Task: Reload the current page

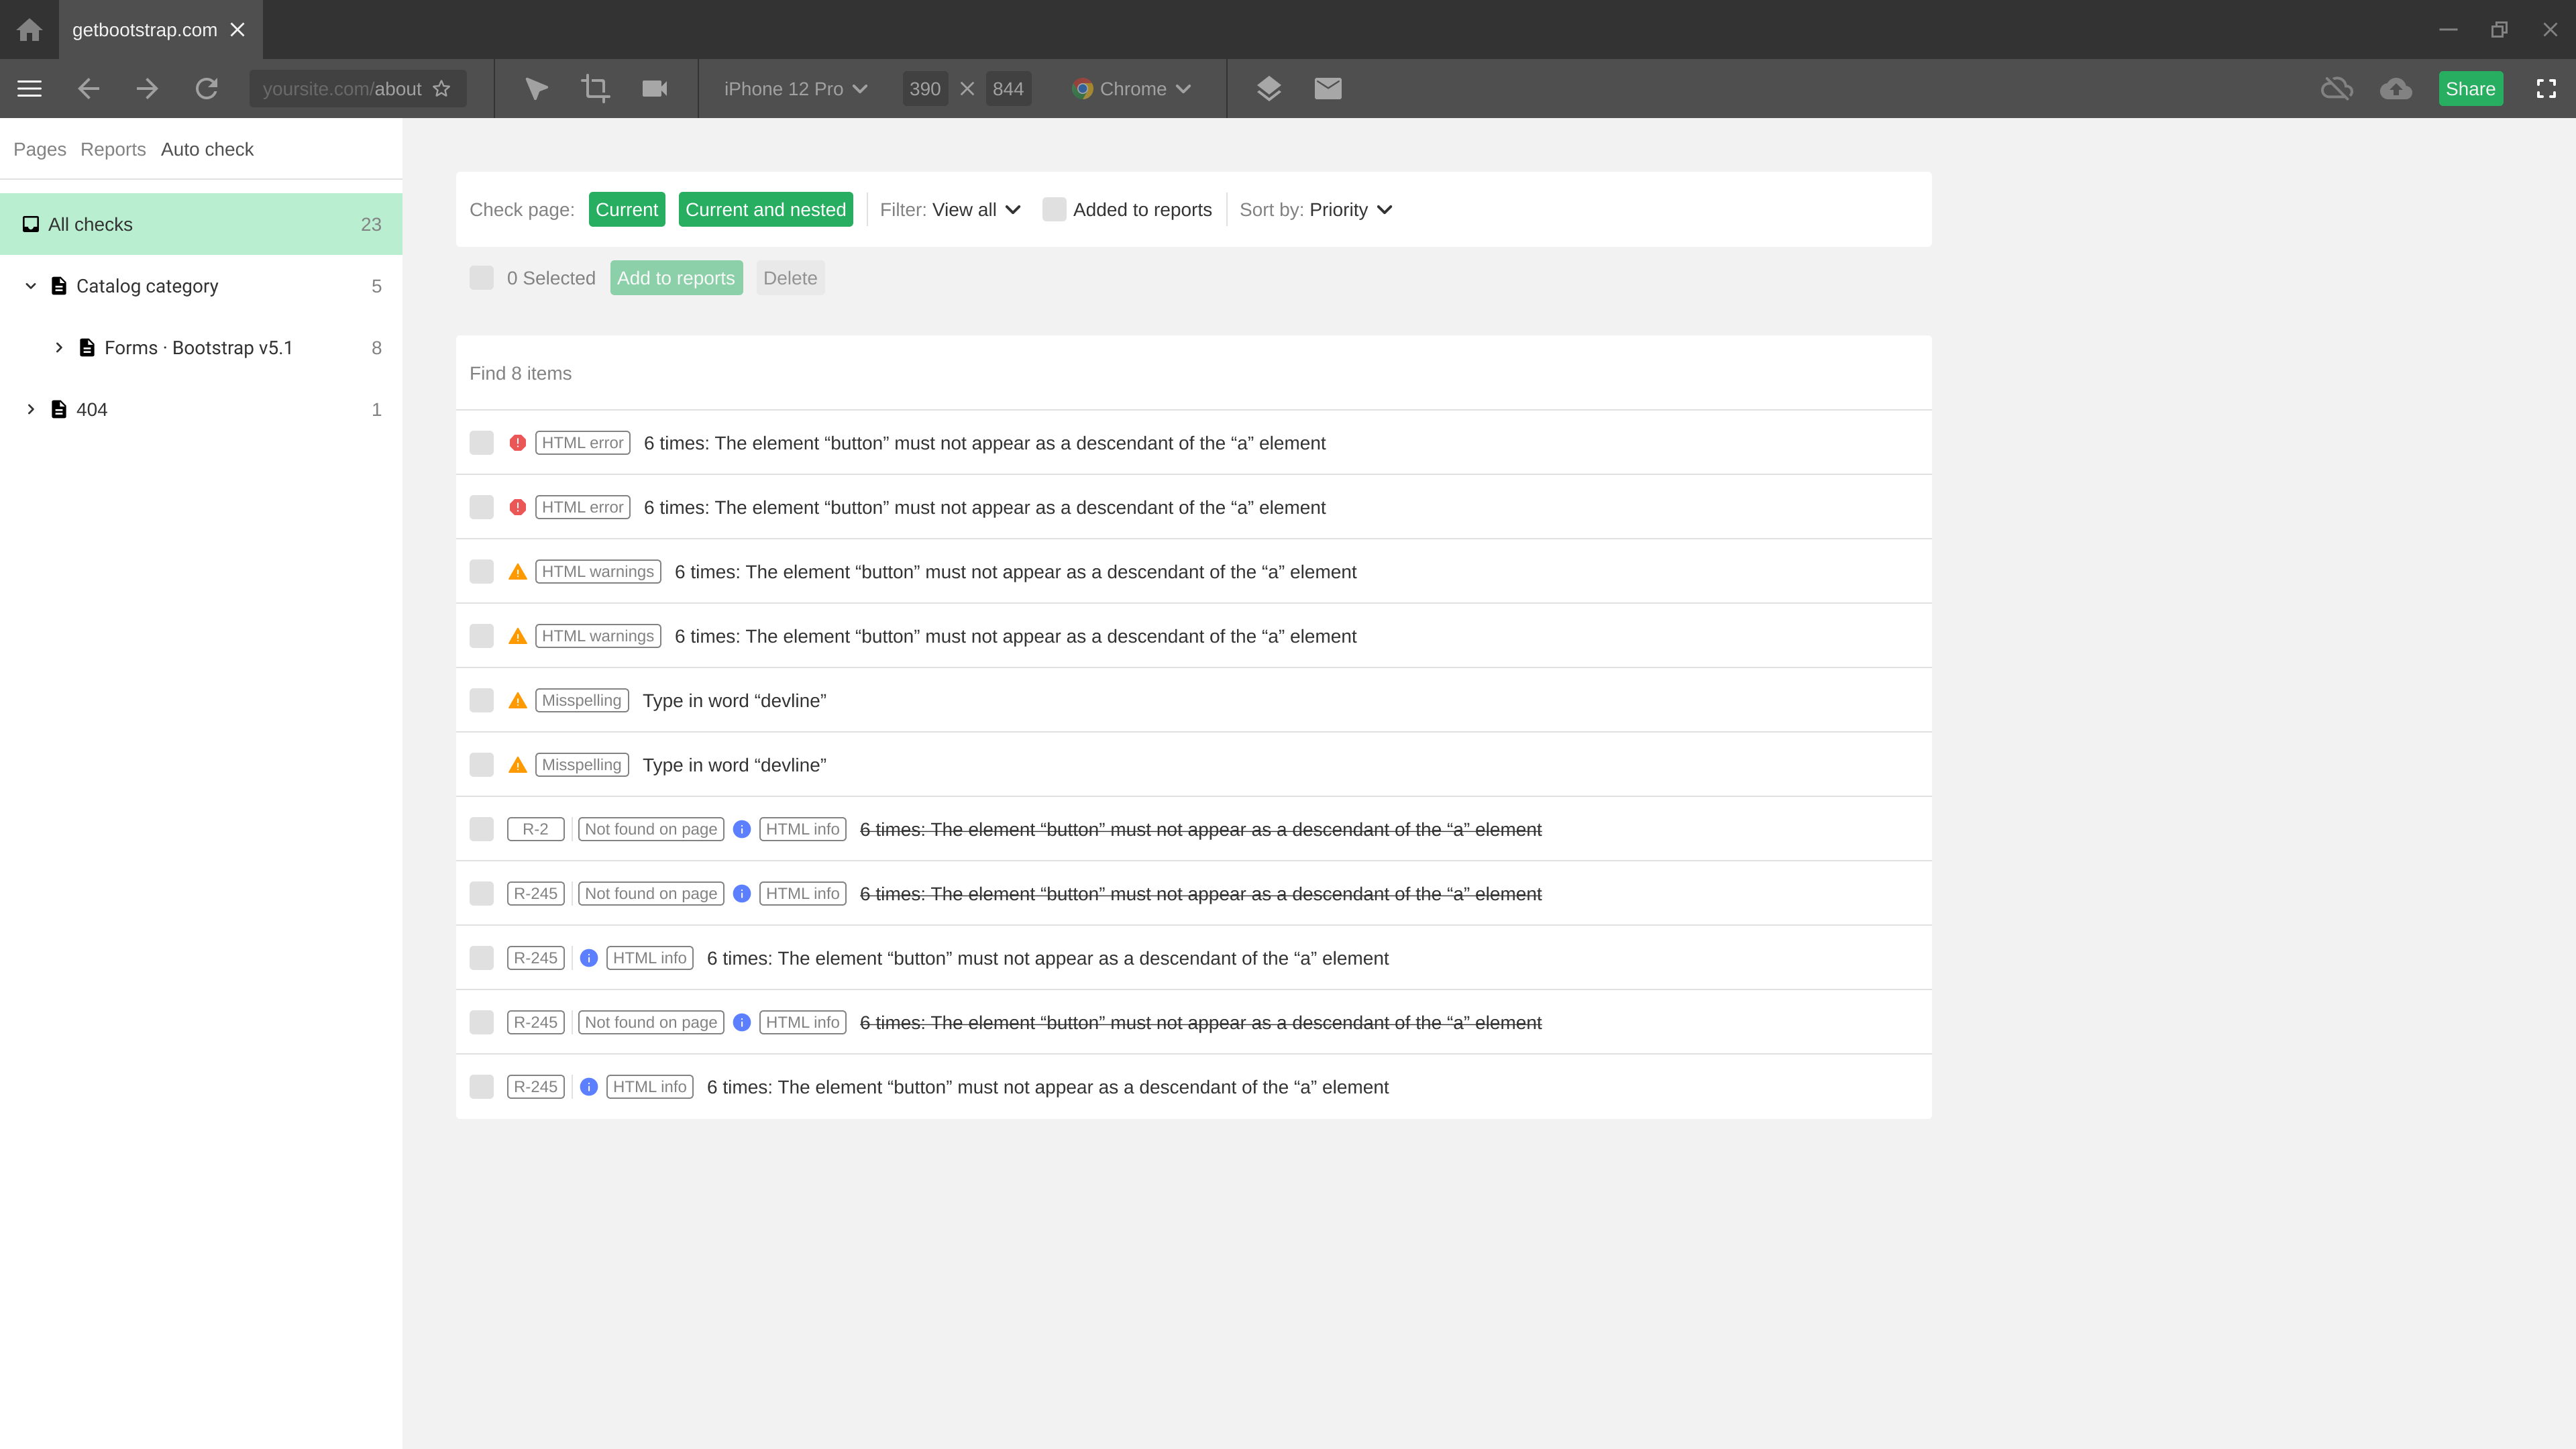Action: coord(207,88)
